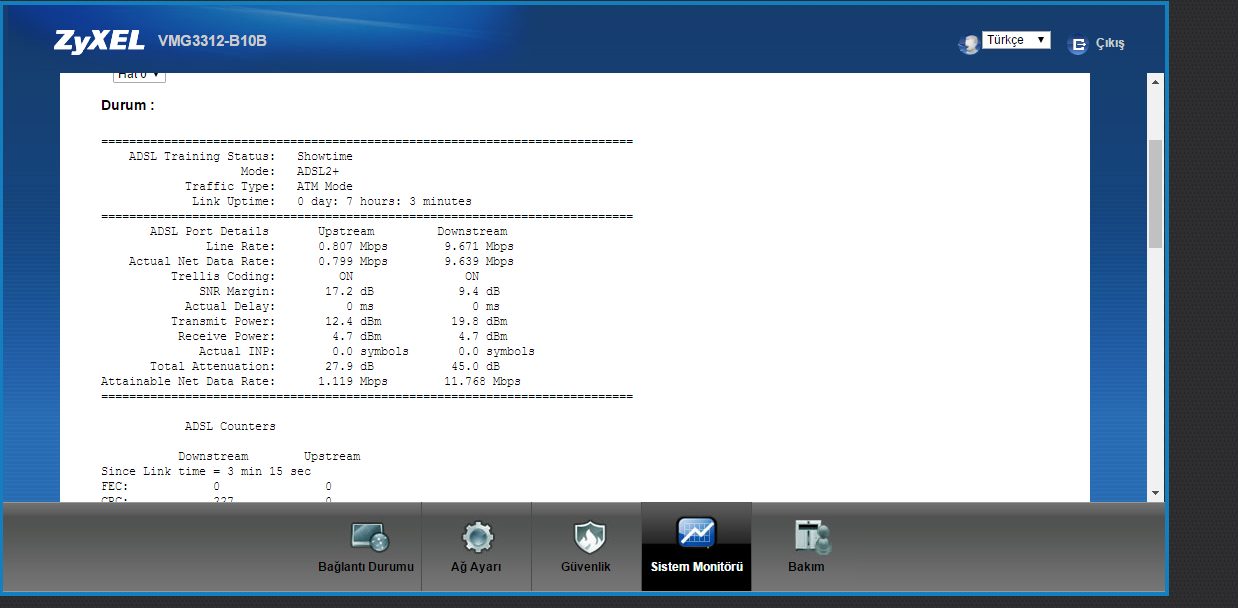1238x608 pixels.
Task: Click the Bağlantı Durumu menu label
Action: click(x=365, y=567)
